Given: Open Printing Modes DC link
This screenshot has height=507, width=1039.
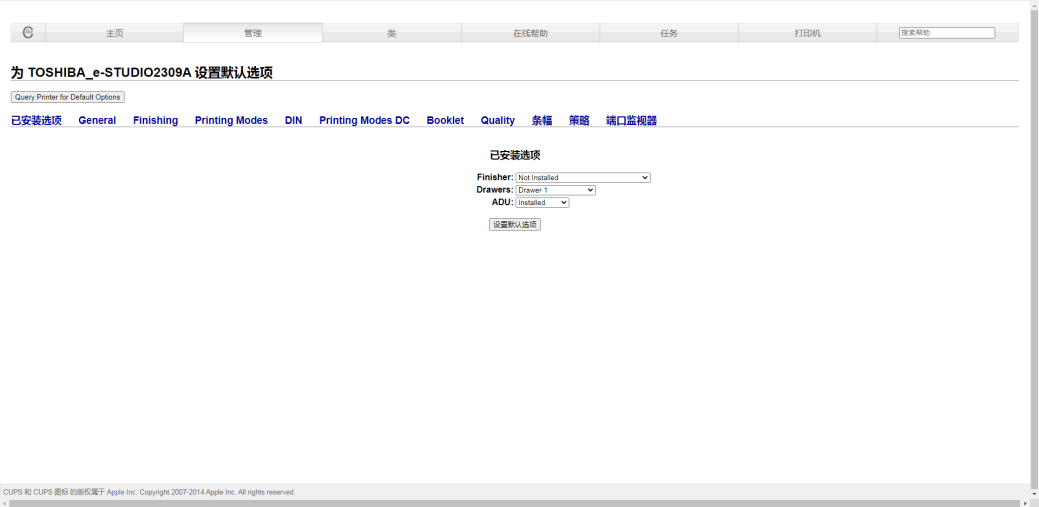Looking at the screenshot, I should tap(364, 120).
